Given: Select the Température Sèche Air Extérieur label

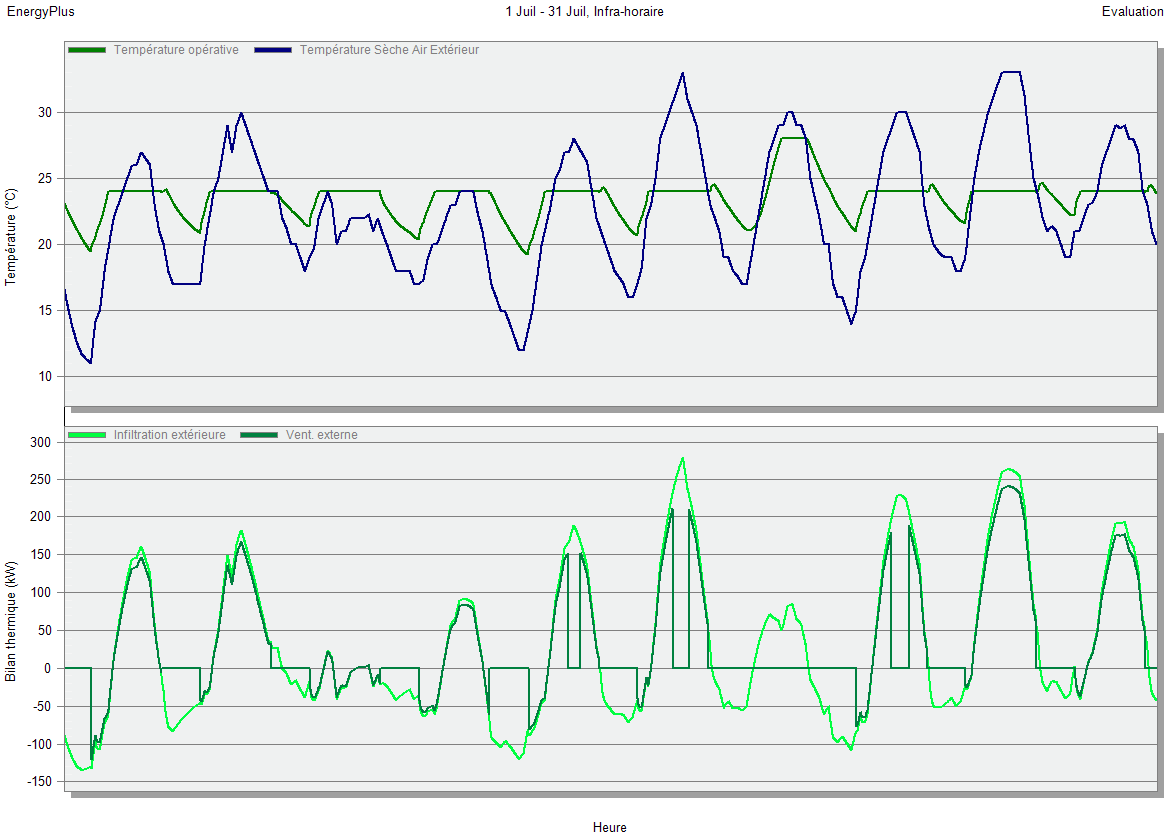Looking at the screenshot, I should [x=389, y=50].
